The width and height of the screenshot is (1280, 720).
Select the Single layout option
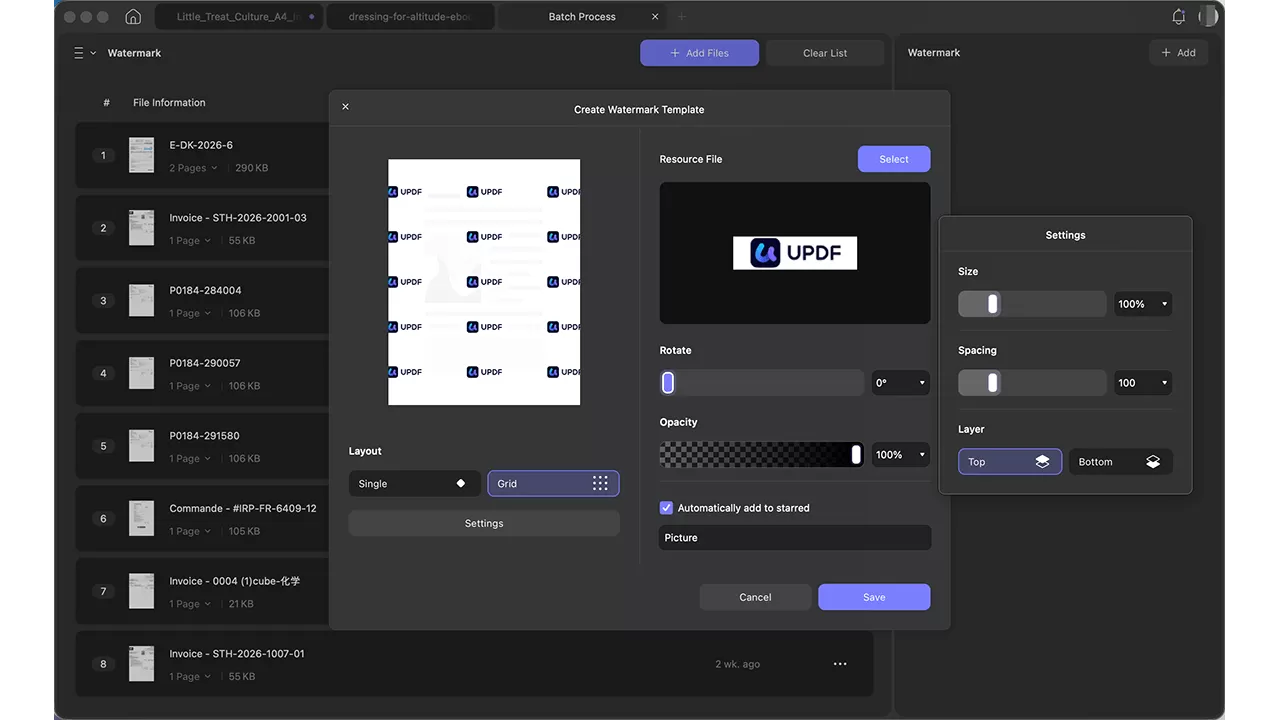pyautogui.click(x=415, y=484)
